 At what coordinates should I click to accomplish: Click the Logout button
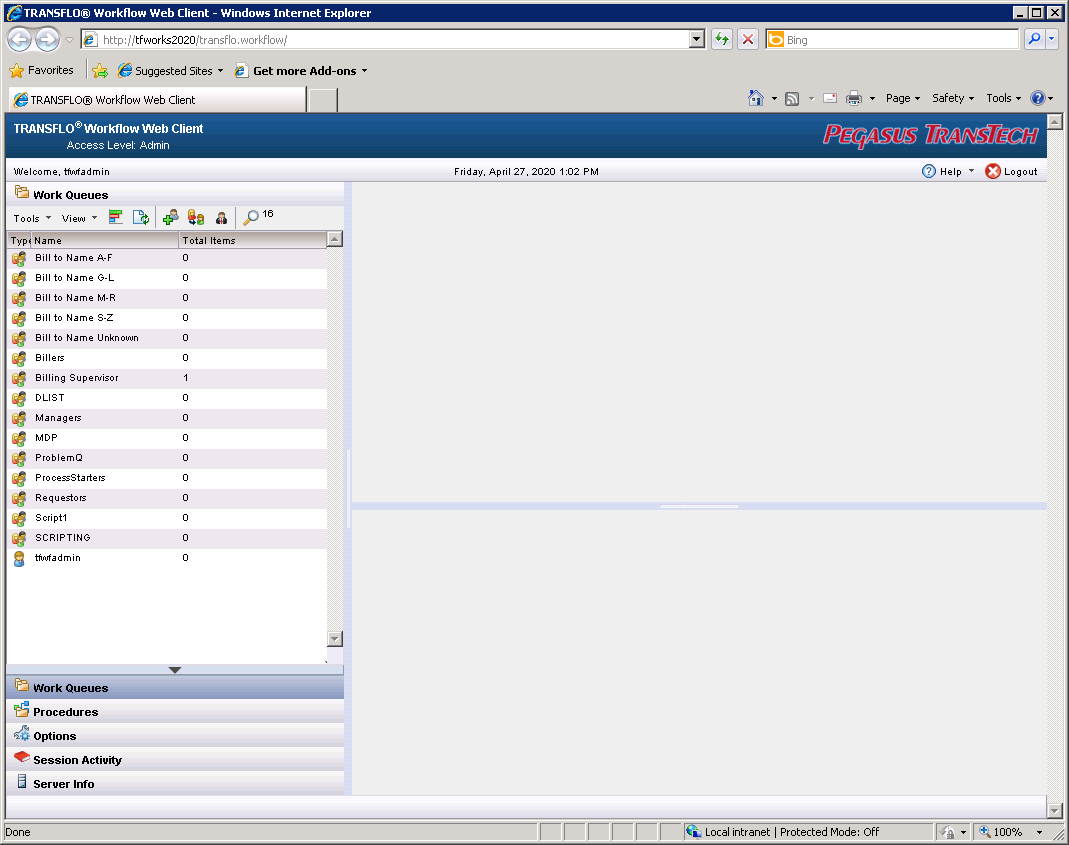[x=1011, y=170]
